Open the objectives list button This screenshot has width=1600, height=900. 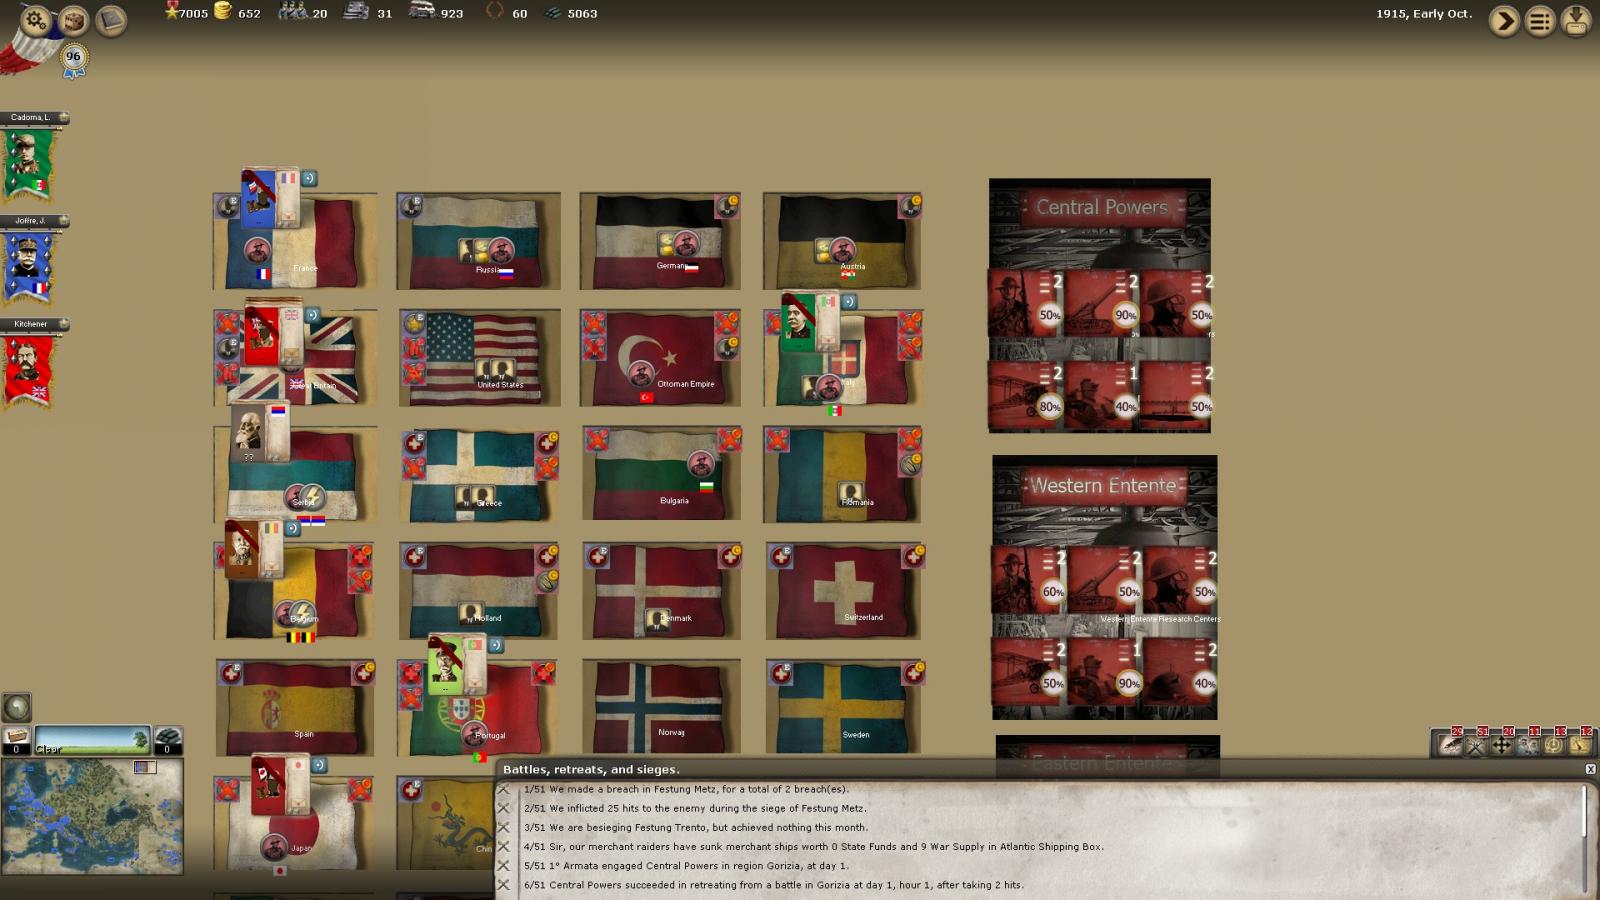[x=1540, y=21]
